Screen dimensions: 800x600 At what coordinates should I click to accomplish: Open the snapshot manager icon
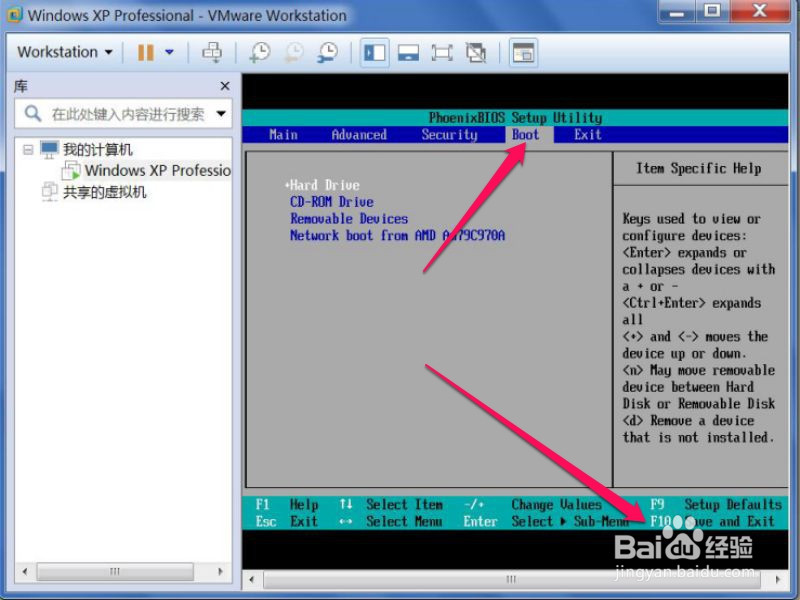tap(328, 52)
